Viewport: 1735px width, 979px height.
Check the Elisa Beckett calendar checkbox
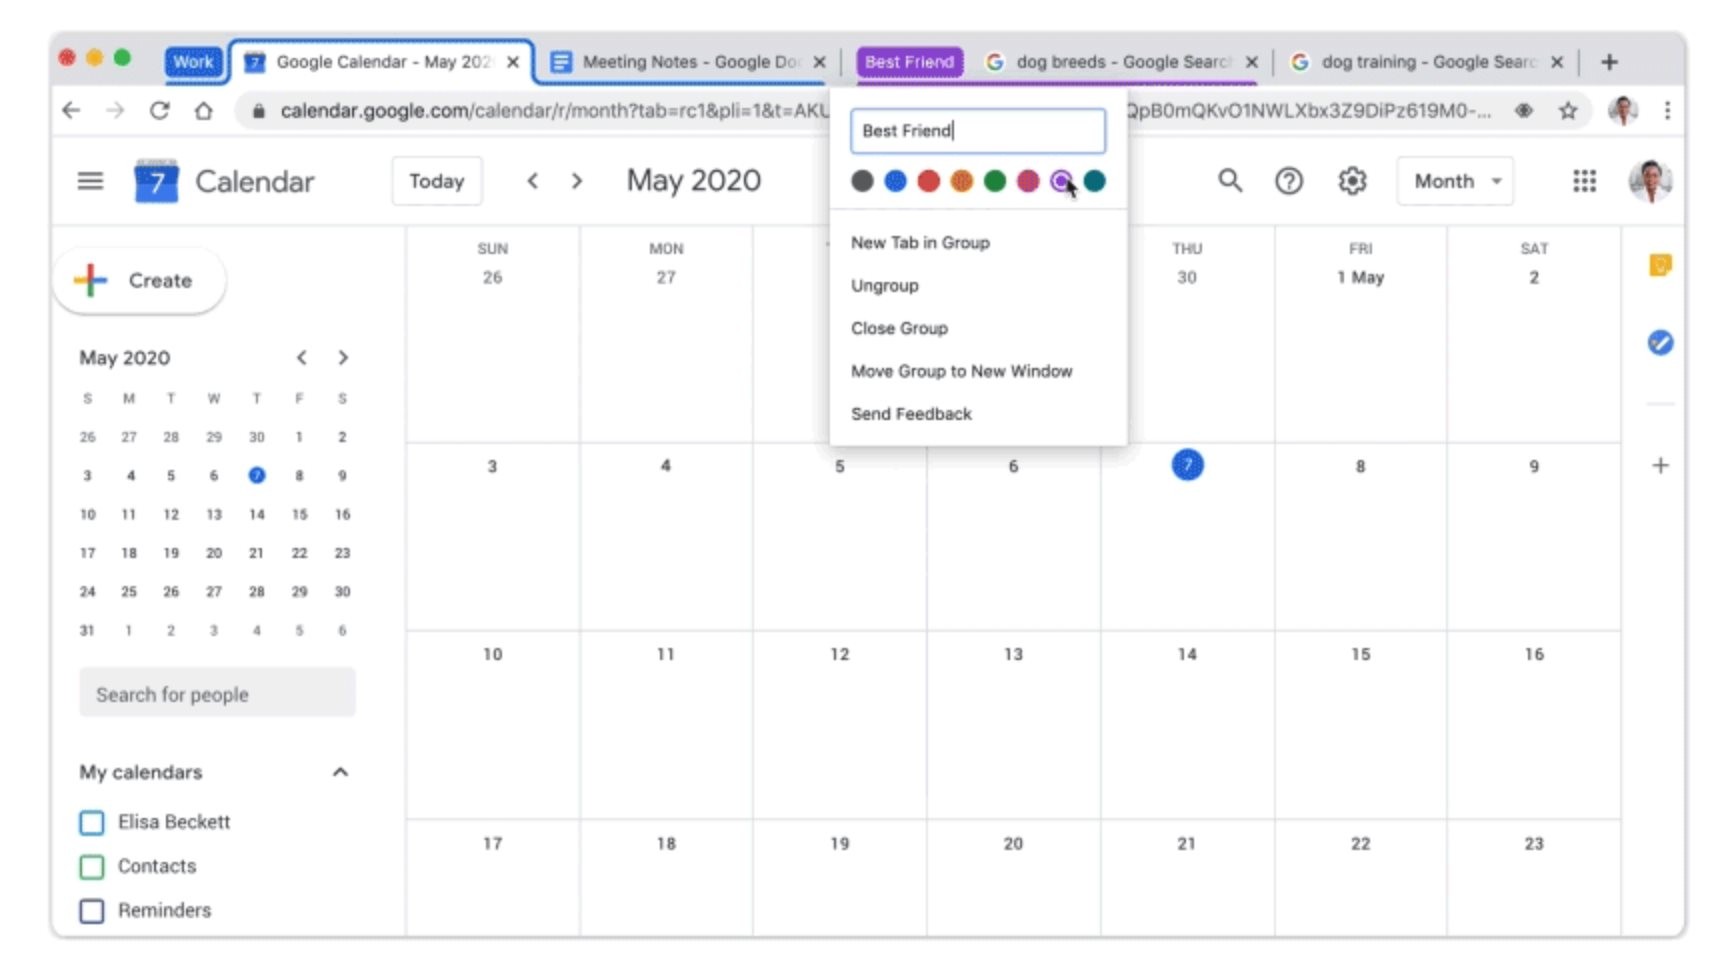click(x=91, y=822)
